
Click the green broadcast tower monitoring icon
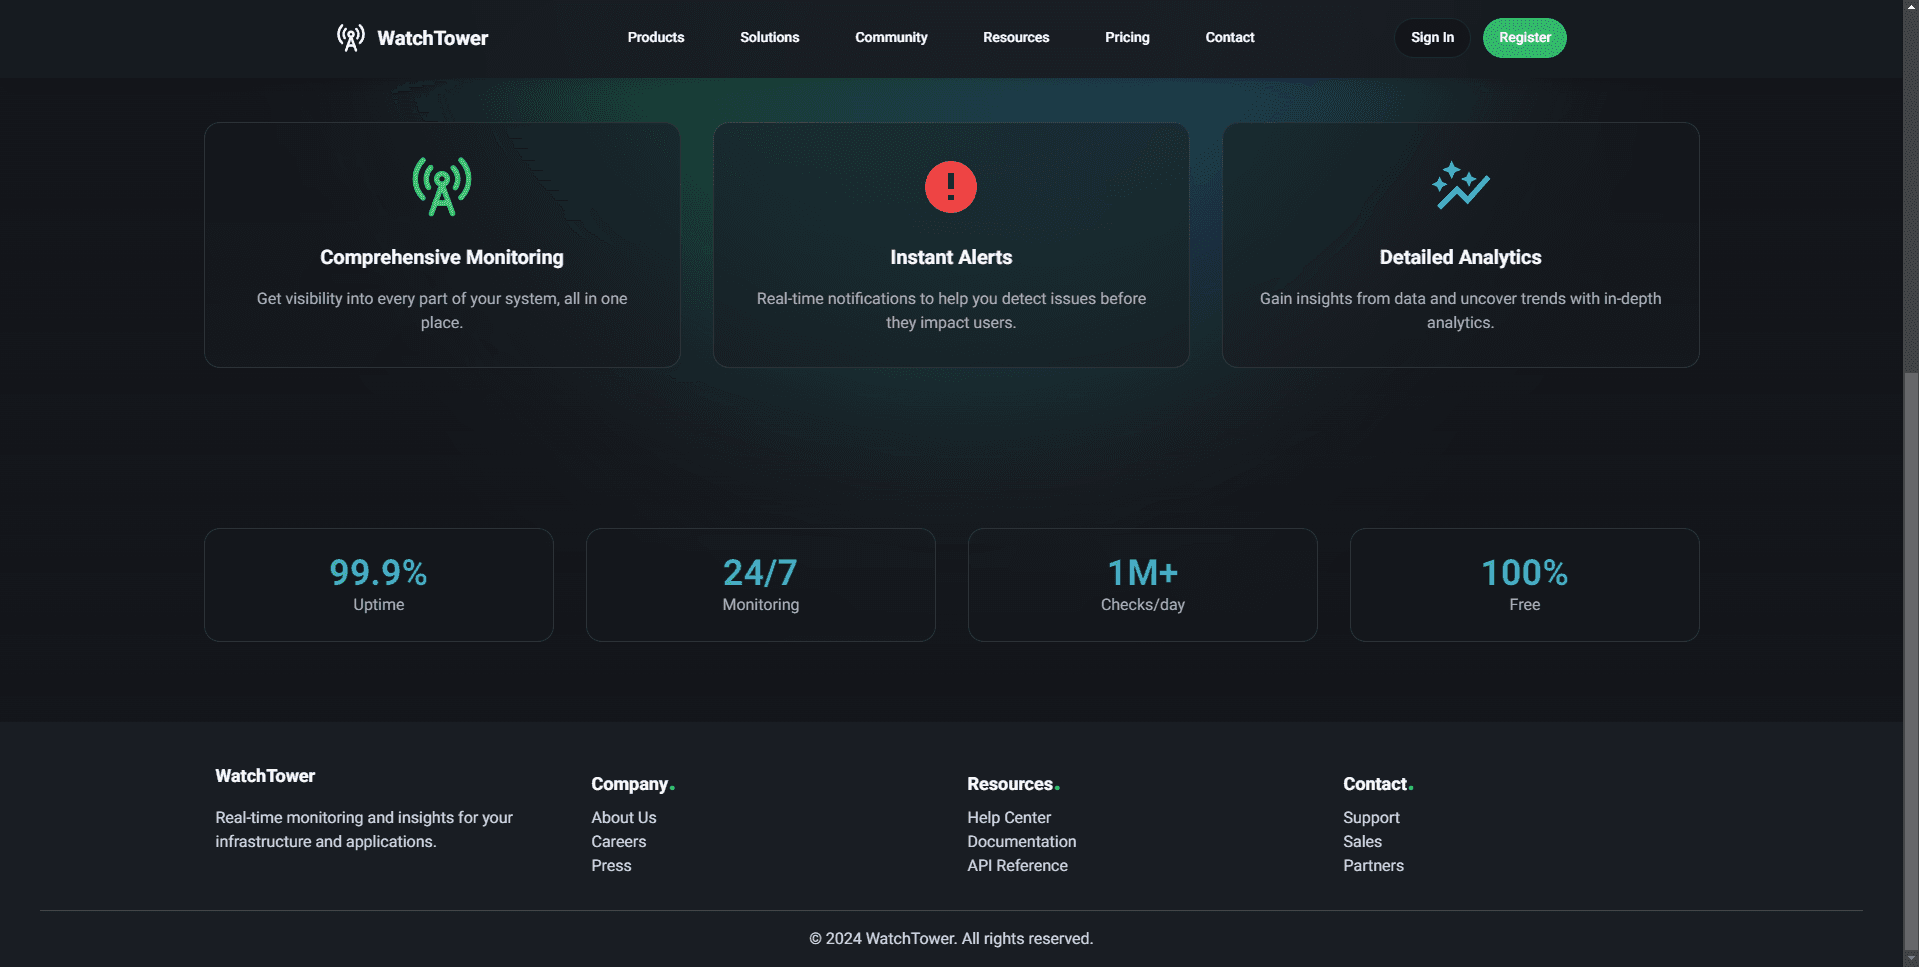pyautogui.click(x=441, y=187)
